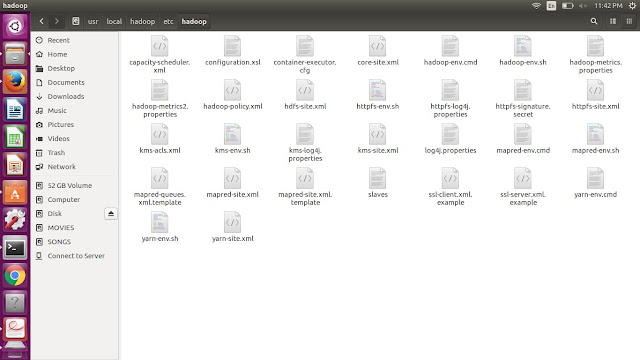The width and height of the screenshot is (640, 360).
Task: Select the httpfs-signature.secret file icon
Action: point(523,90)
